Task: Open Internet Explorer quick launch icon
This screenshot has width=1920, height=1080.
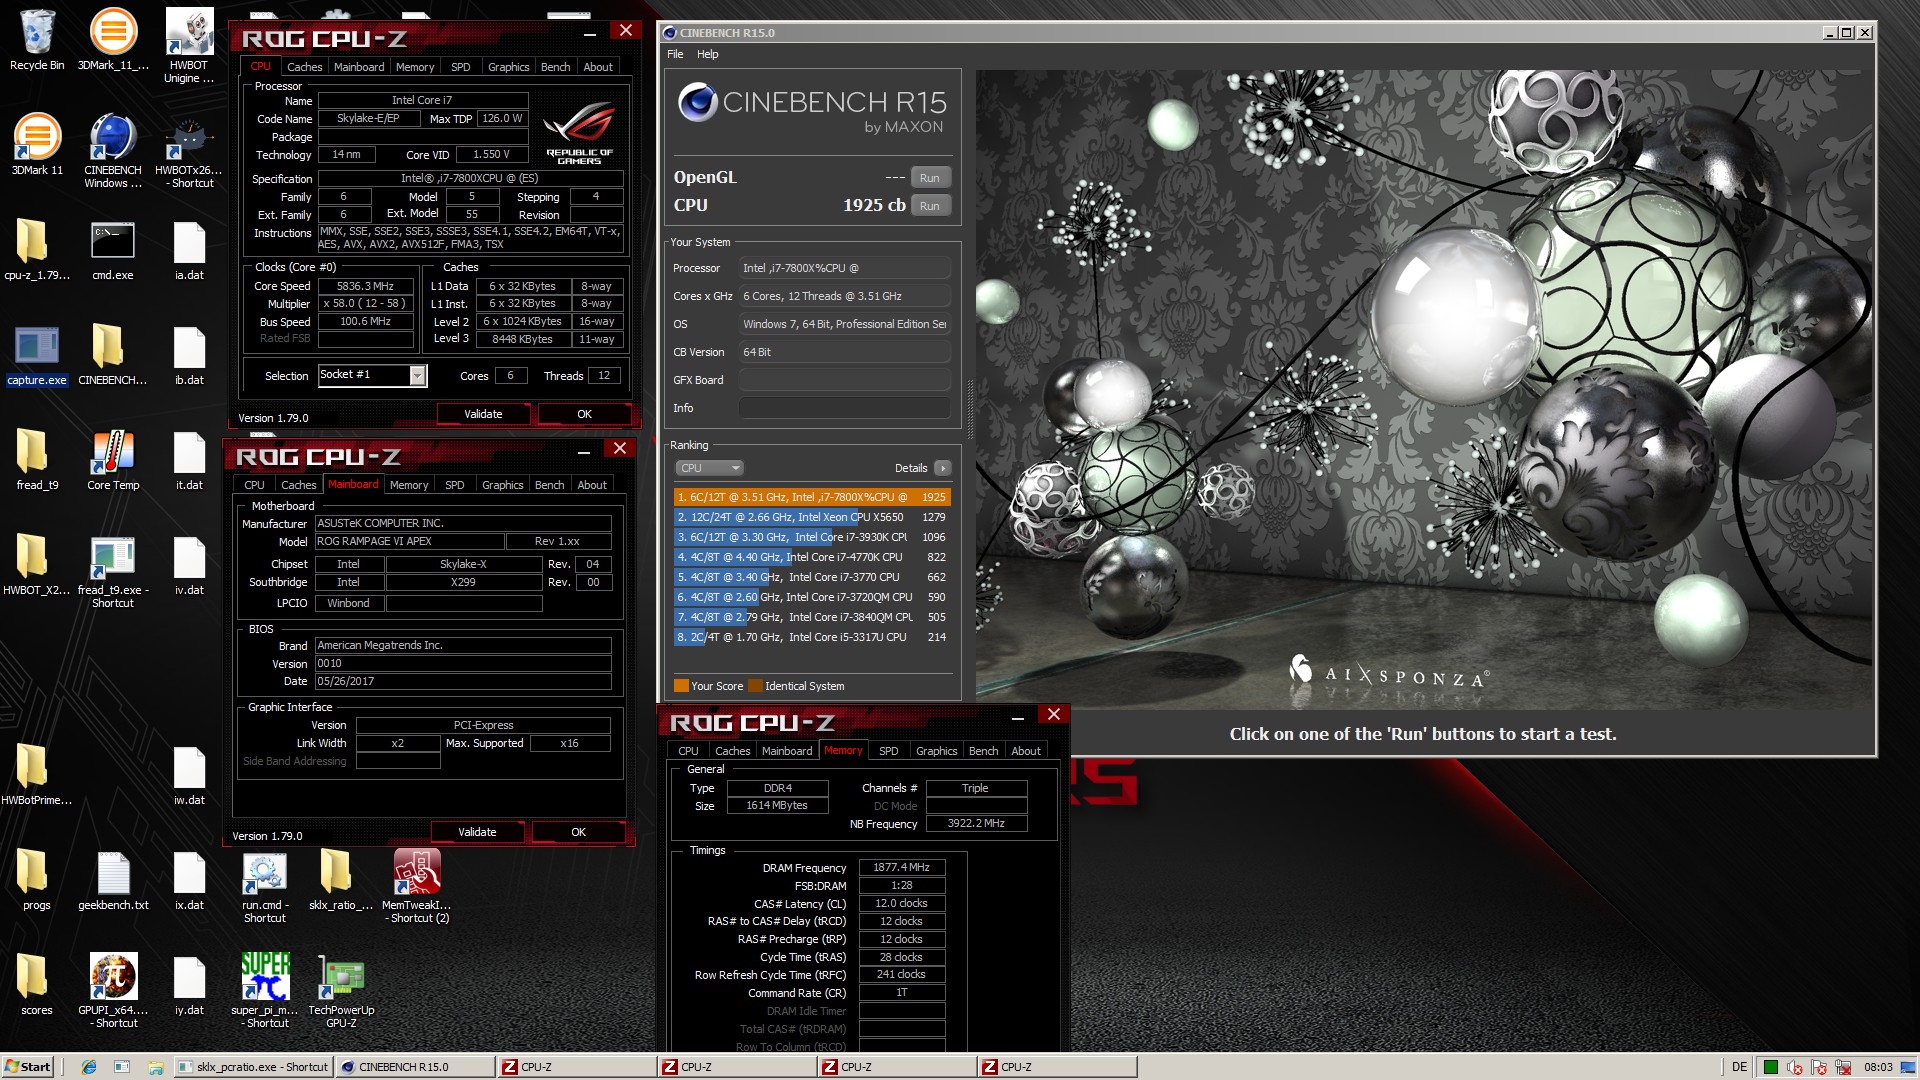Action: [89, 1067]
